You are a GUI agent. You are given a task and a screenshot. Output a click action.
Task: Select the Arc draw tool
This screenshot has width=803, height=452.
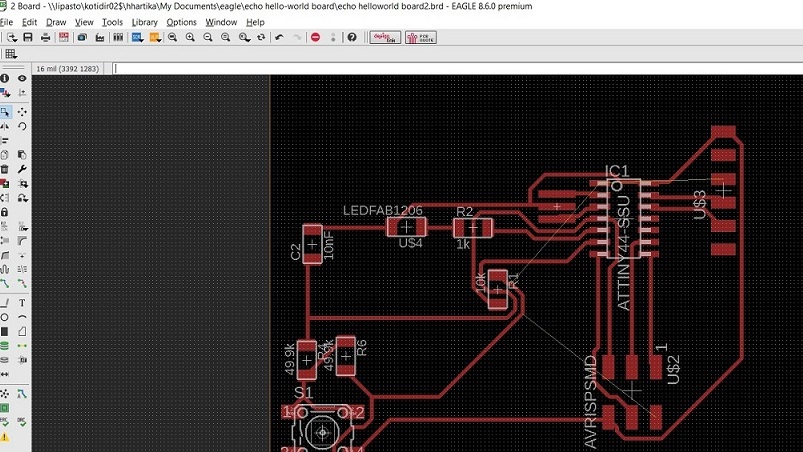coord(22,317)
